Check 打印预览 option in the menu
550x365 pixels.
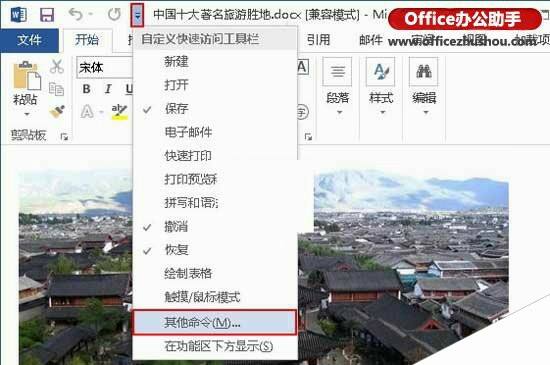tap(215, 179)
